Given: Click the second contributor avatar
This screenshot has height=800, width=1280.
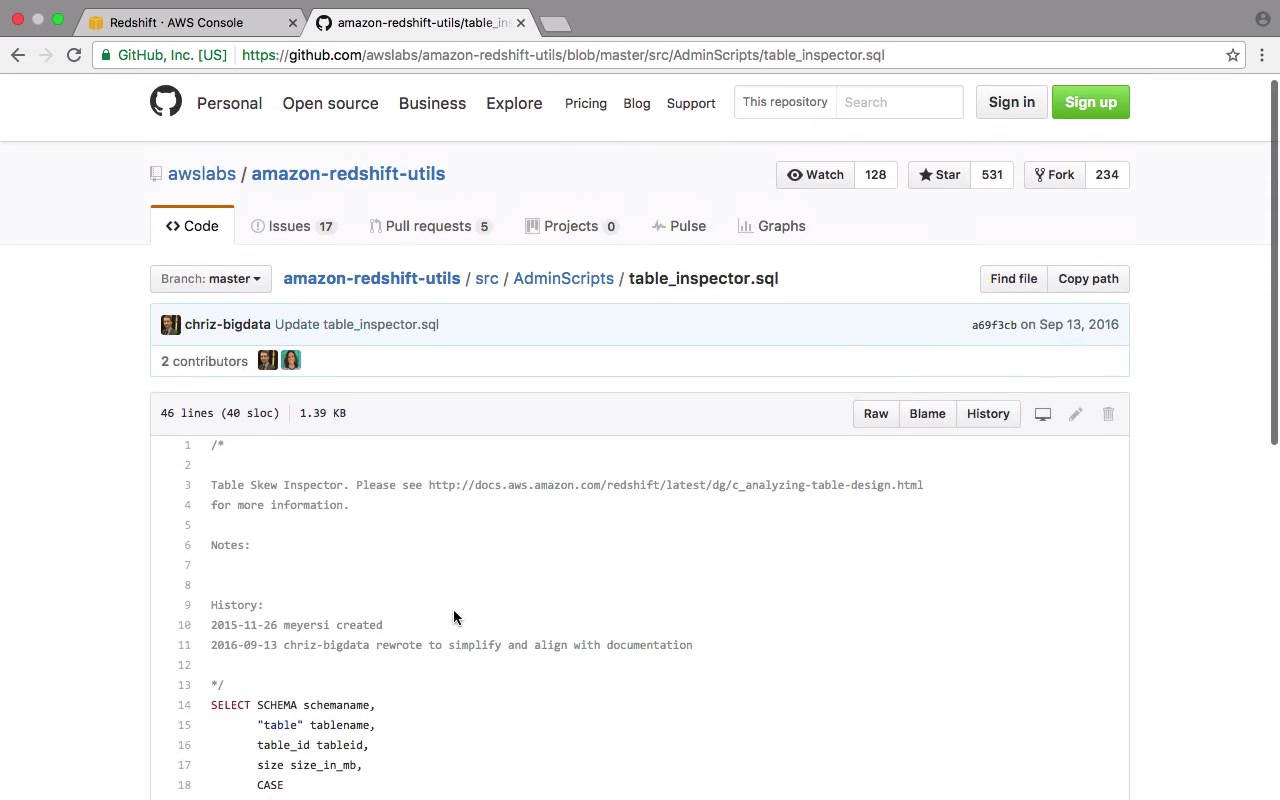Looking at the screenshot, I should point(291,360).
